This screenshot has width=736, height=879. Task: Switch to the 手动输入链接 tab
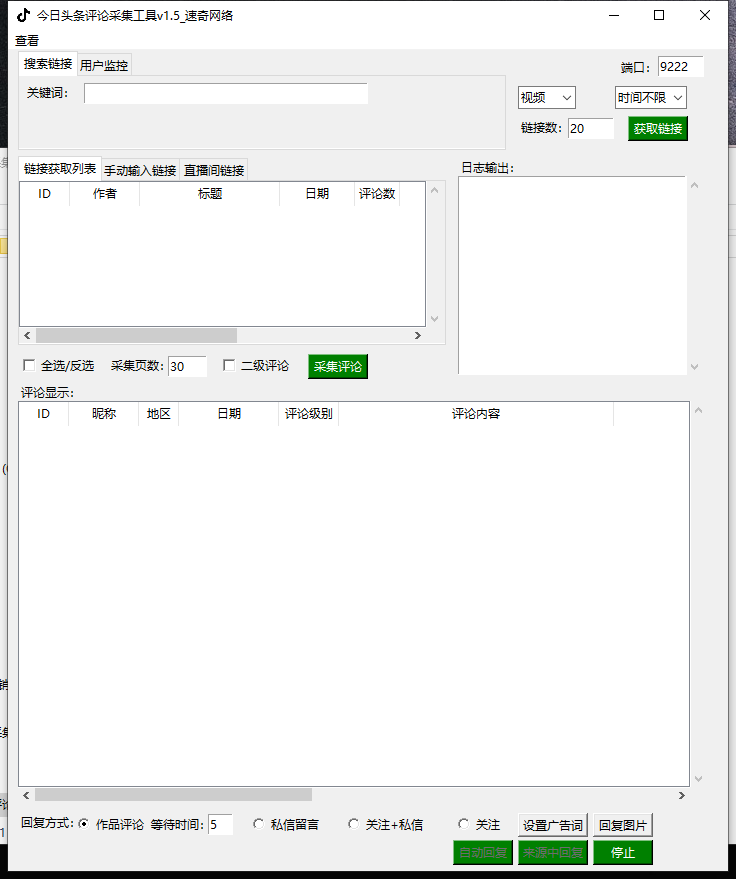pyautogui.click(x=140, y=170)
